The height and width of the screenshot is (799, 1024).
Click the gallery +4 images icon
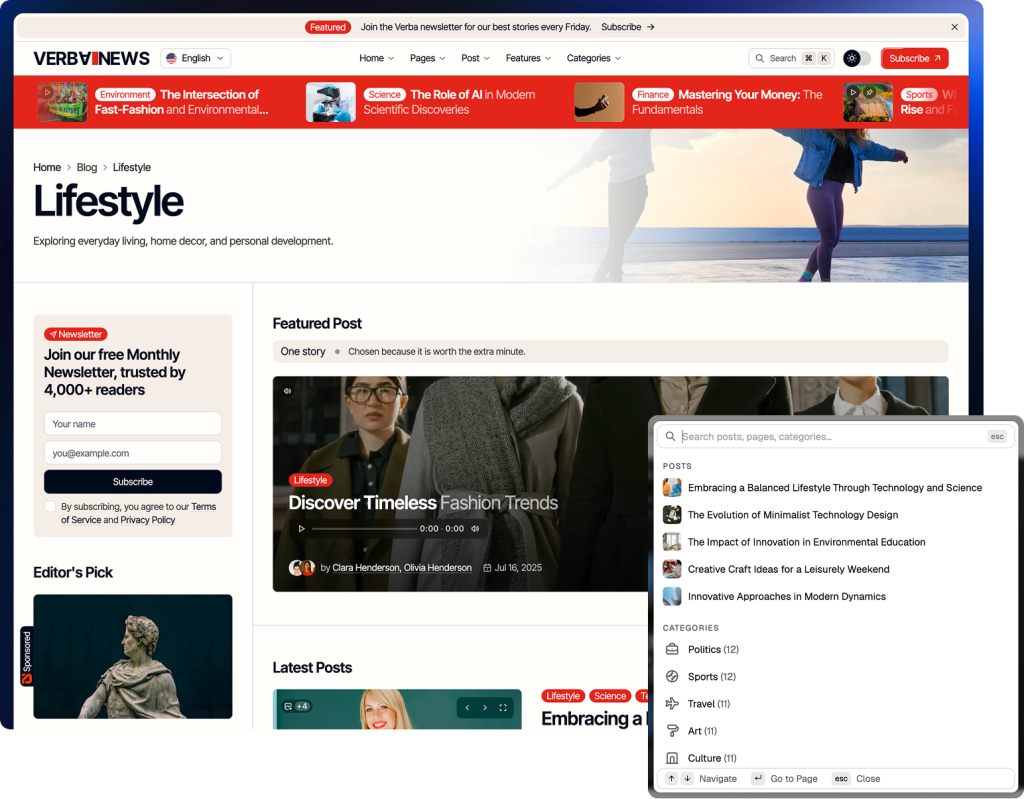[x=296, y=706]
